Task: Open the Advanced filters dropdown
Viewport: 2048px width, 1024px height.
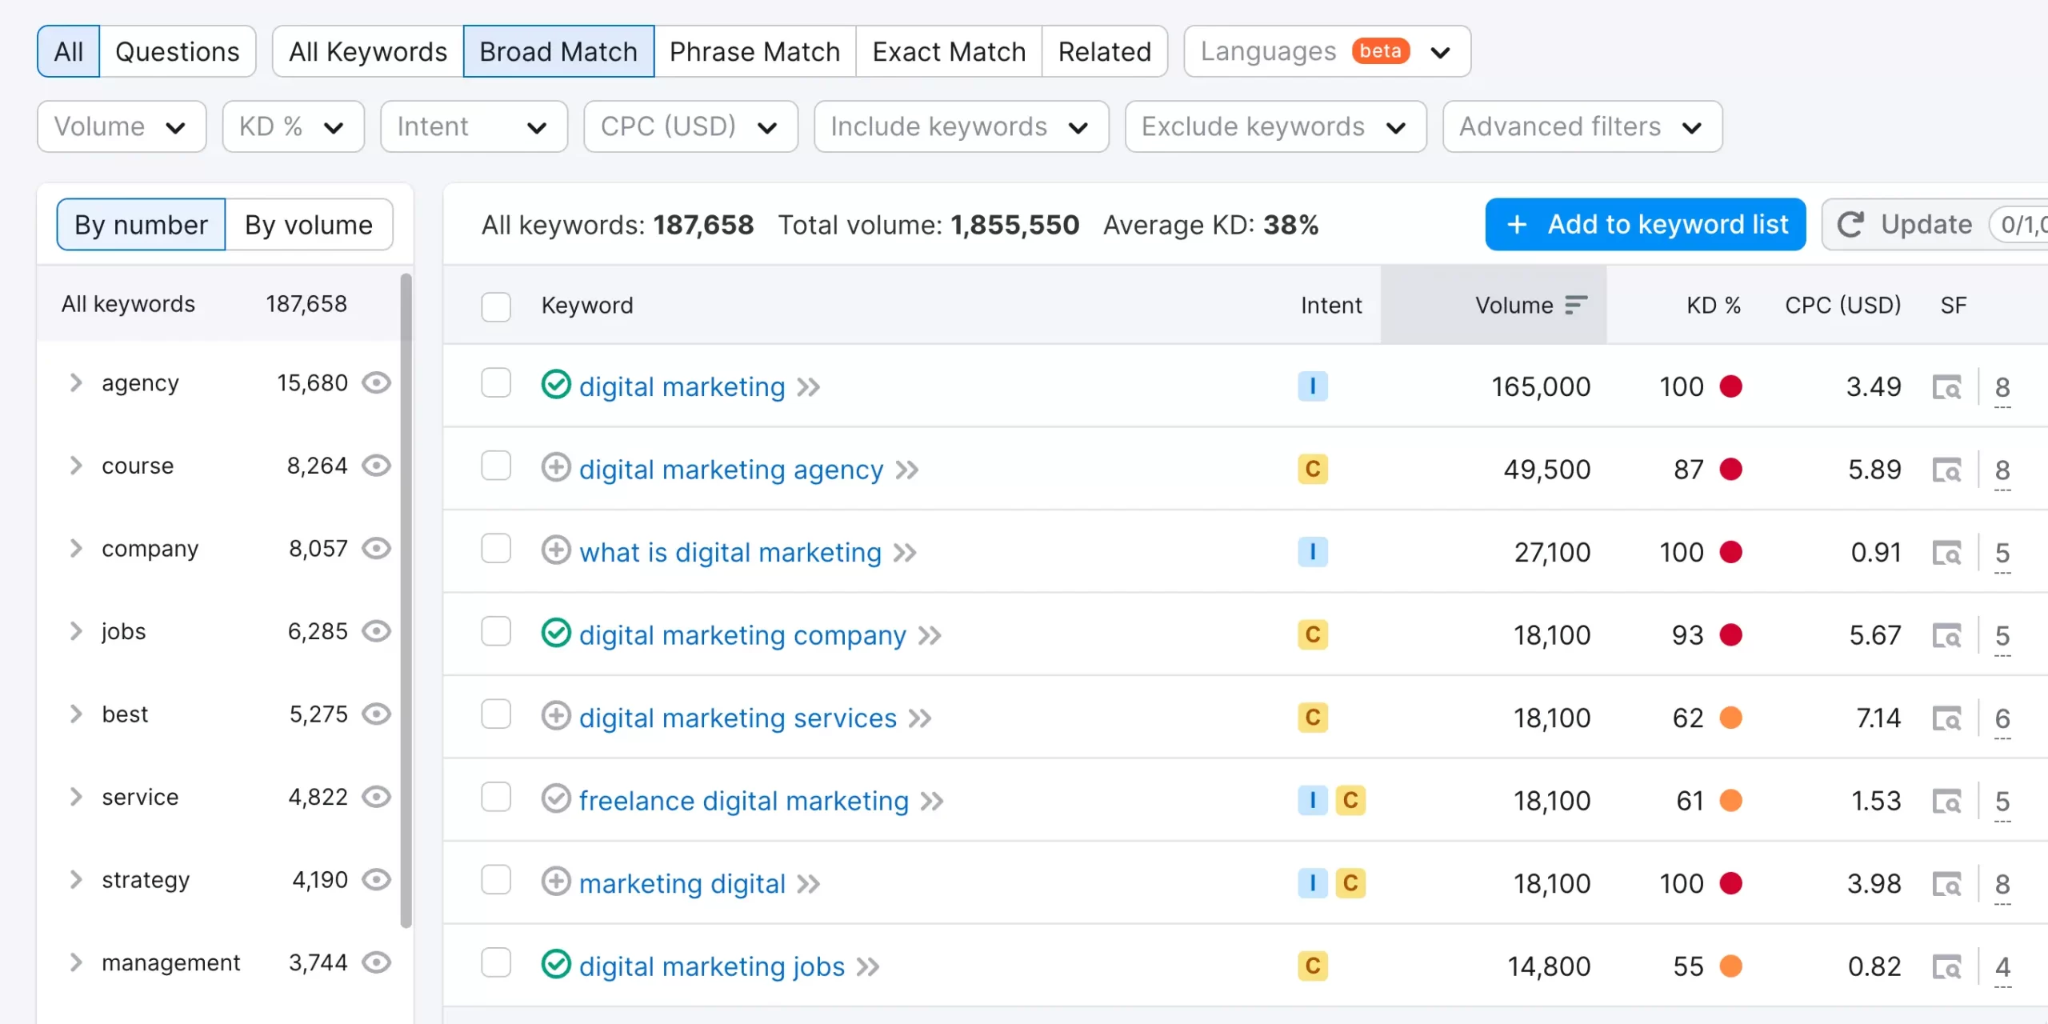Action: coord(1580,126)
